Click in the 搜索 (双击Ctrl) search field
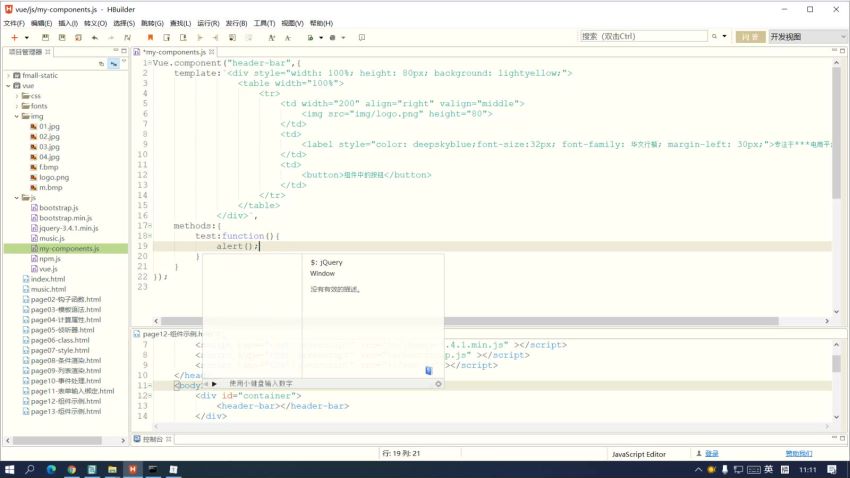 [x=643, y=36]
